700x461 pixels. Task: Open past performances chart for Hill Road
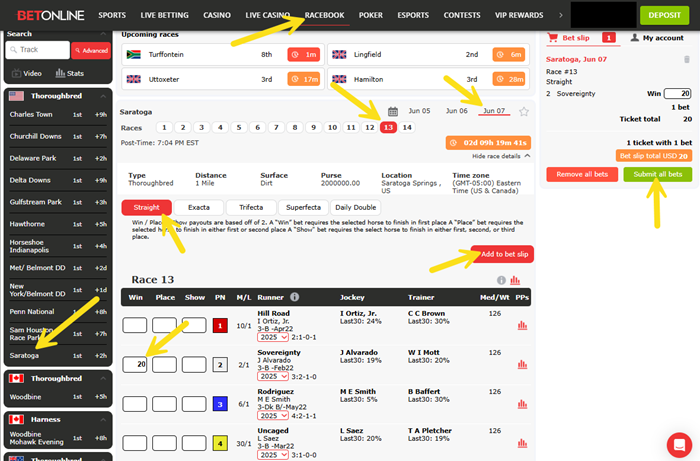pyautogui.click(x=522, y=325)
